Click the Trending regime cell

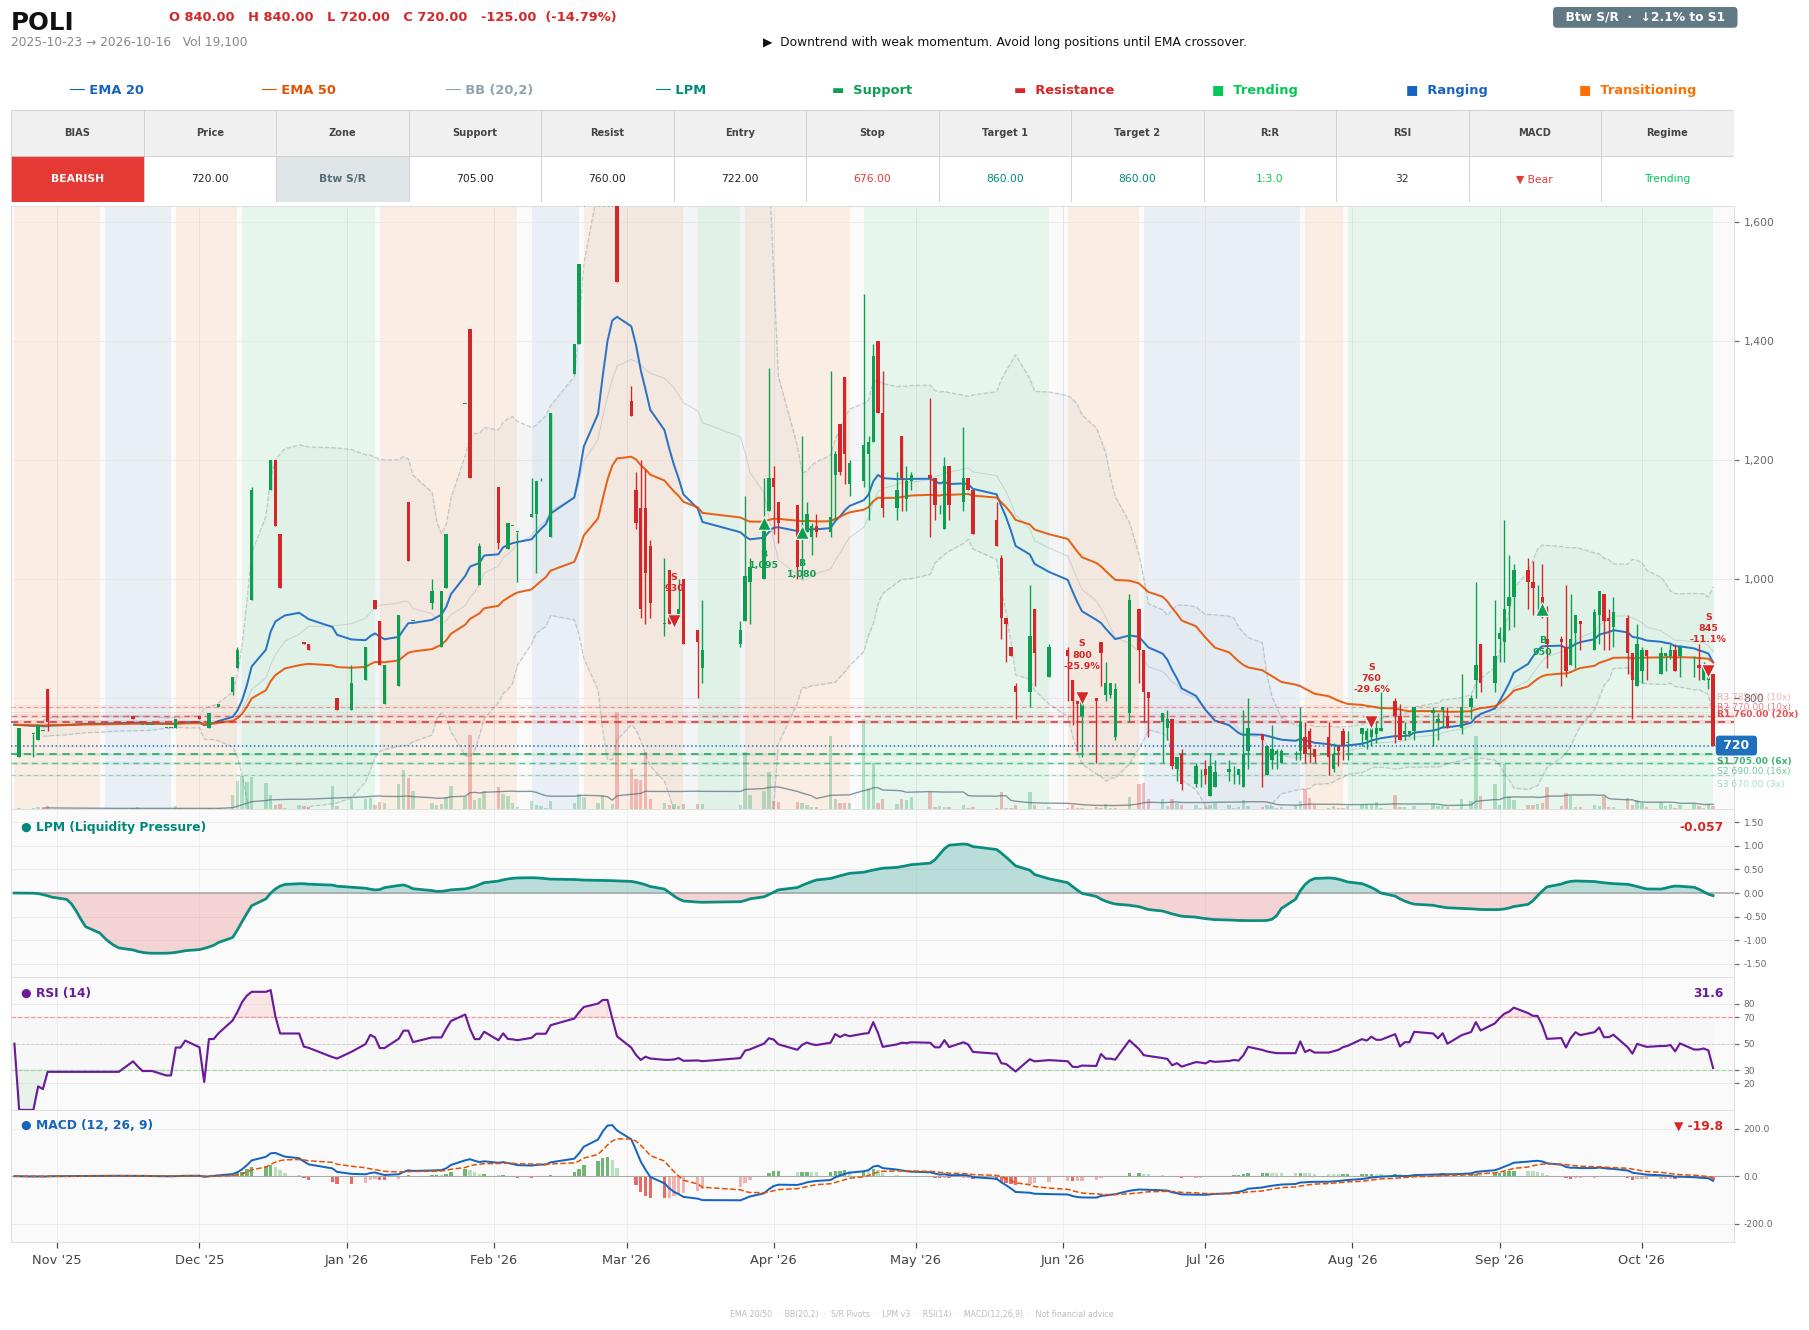(x=1667, y=179)
